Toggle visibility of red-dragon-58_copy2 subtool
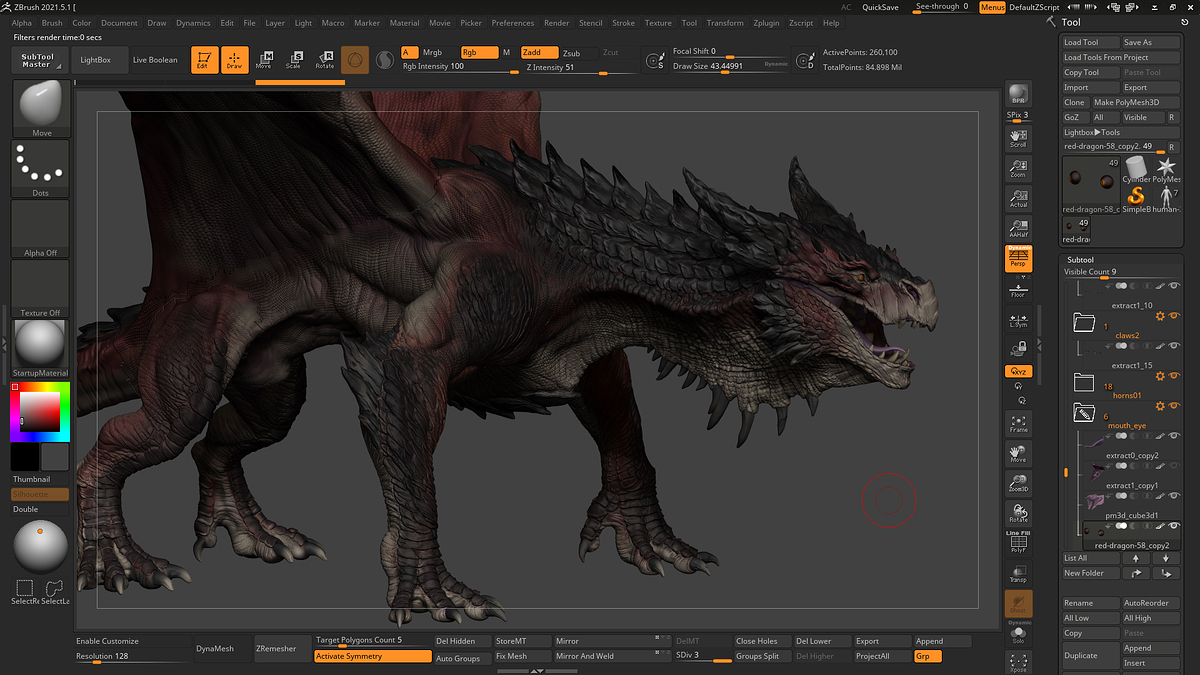Image resolution: width=1200 pixels, height=675 pixels. point(1174,527)
